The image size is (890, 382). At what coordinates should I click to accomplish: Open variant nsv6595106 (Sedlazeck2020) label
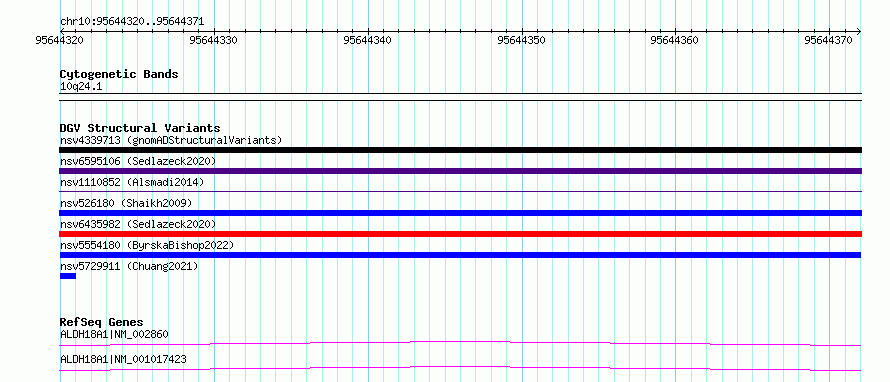tap(138, 161)
